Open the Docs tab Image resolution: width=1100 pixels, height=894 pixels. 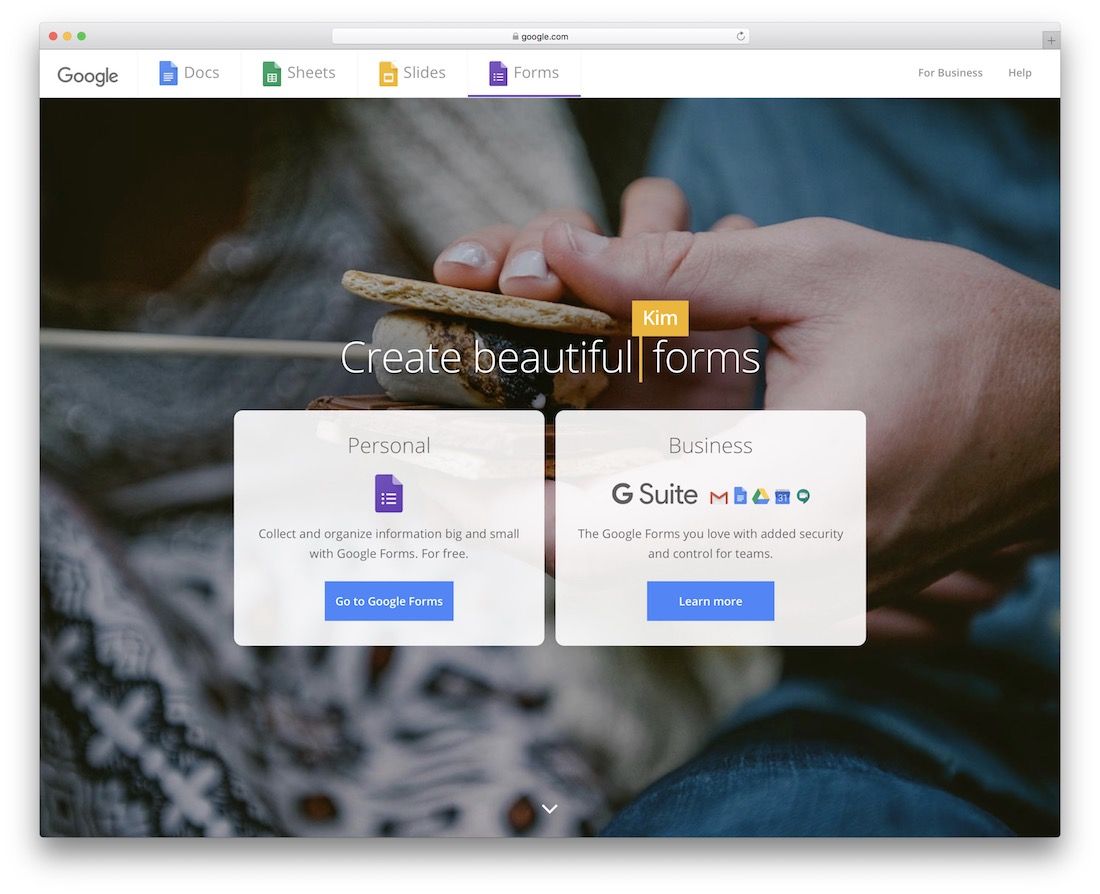[189, 73]
